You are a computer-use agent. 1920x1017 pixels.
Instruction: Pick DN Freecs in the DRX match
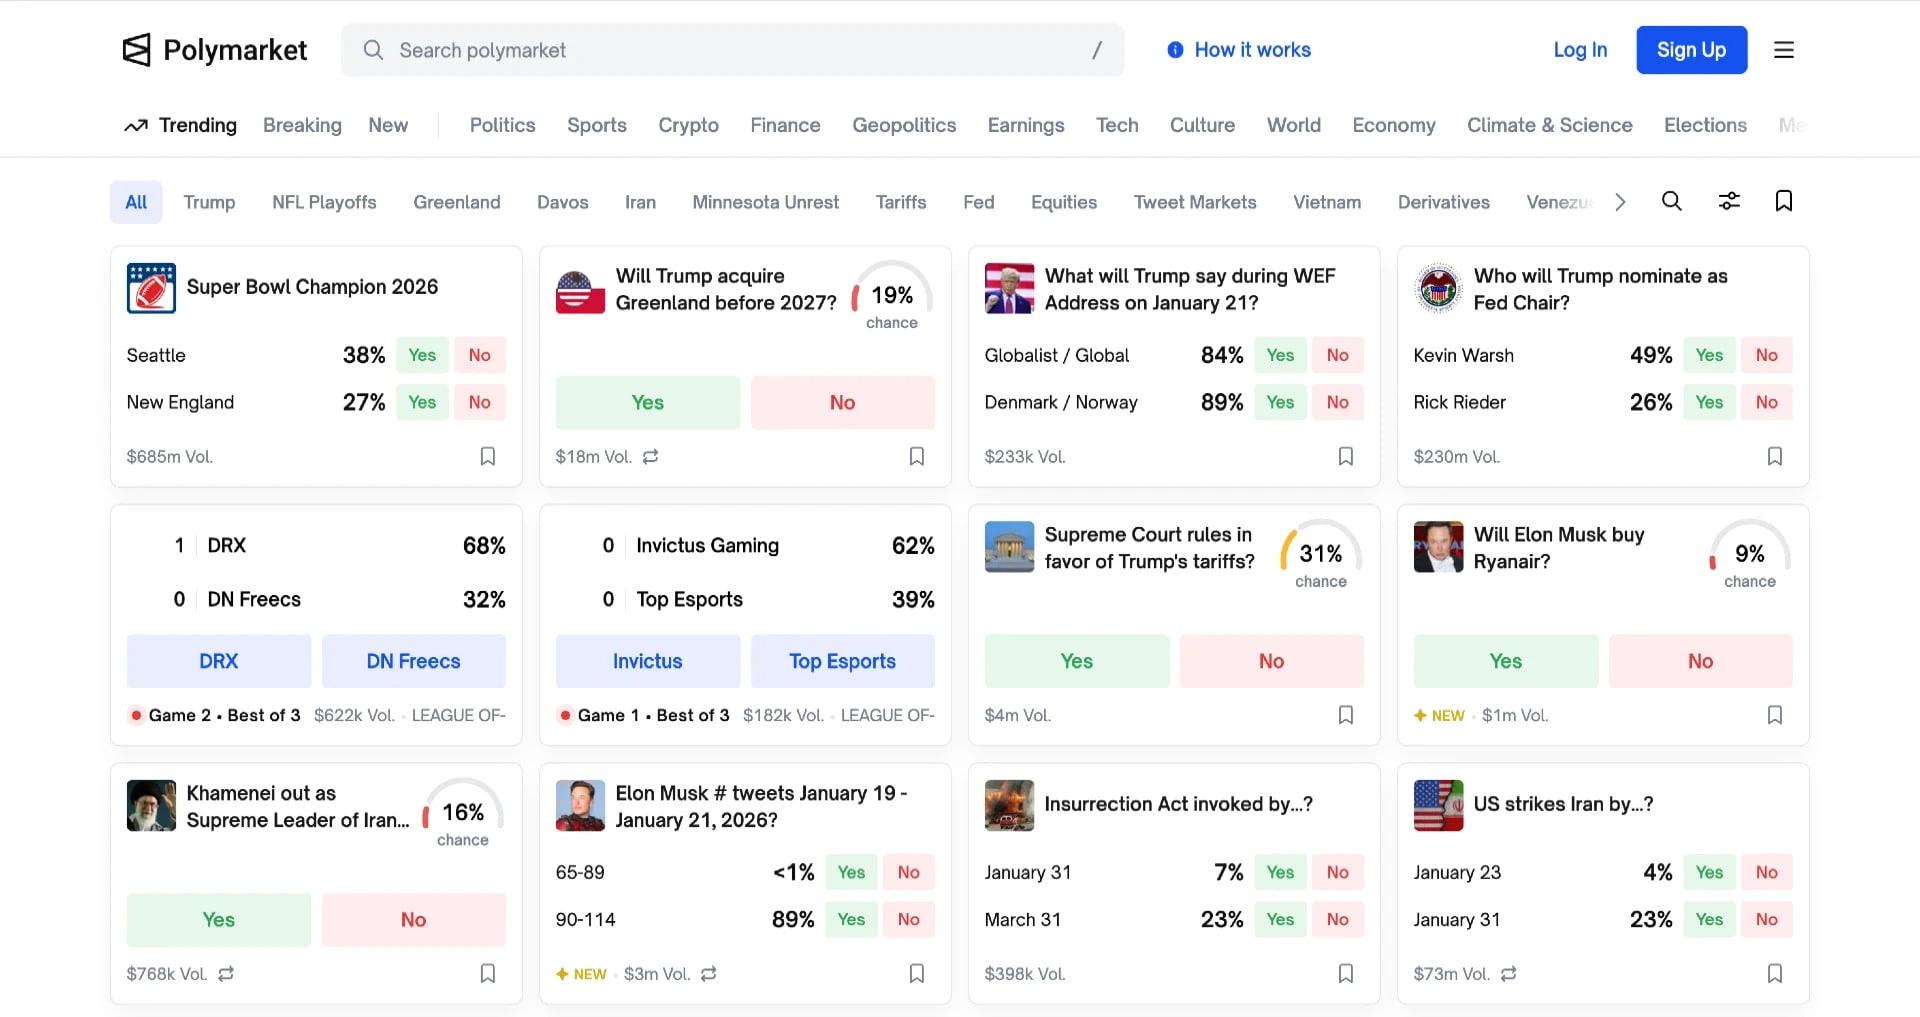(x=414, y=661)
